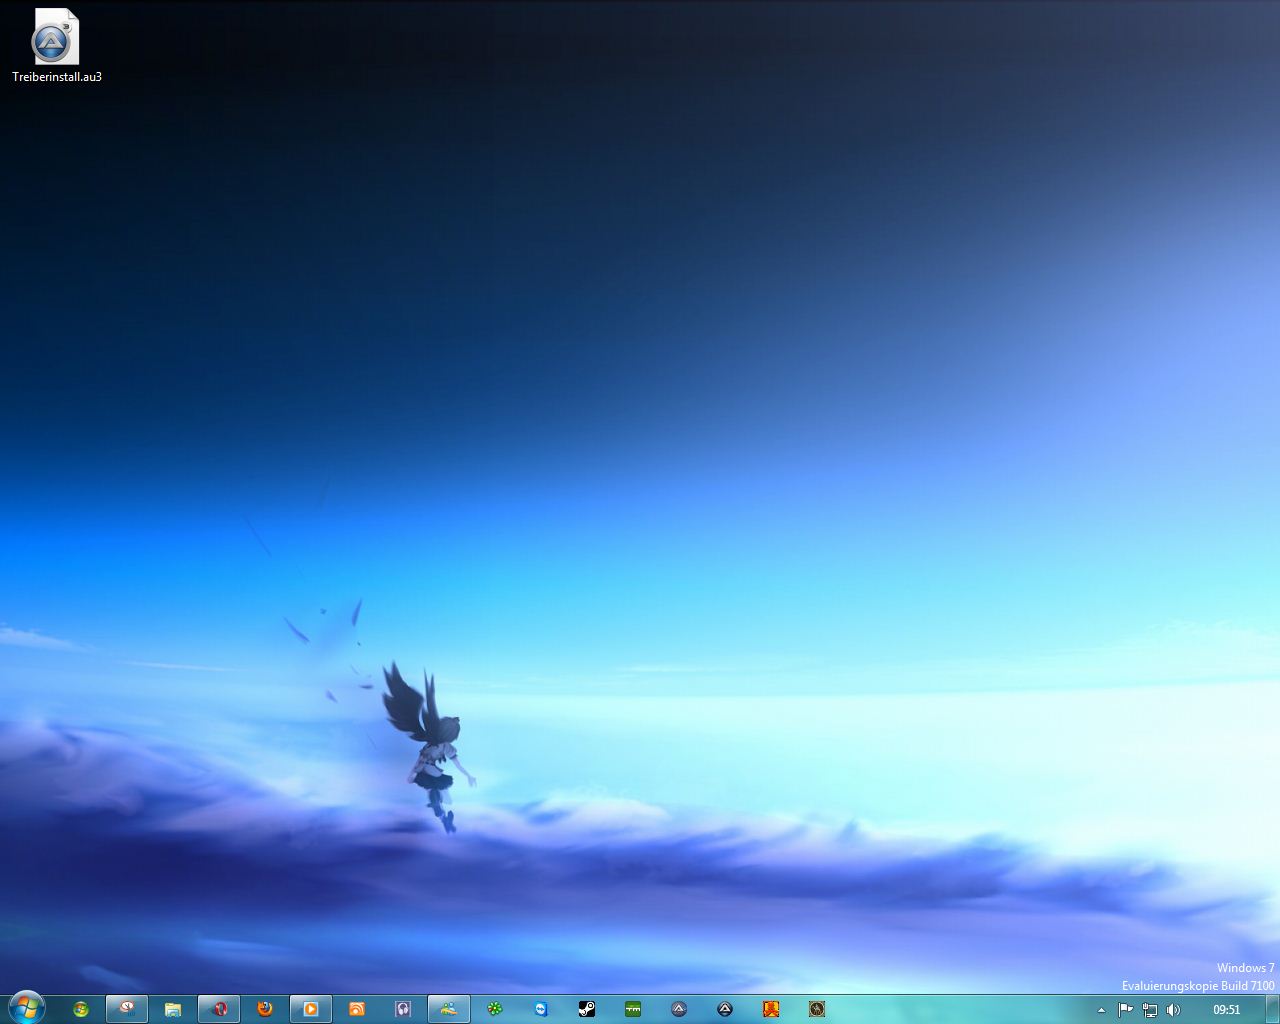Open Windows Explorer from the taskbar
Screen dimensions: 1280x1024
[x=173, y=1009]
